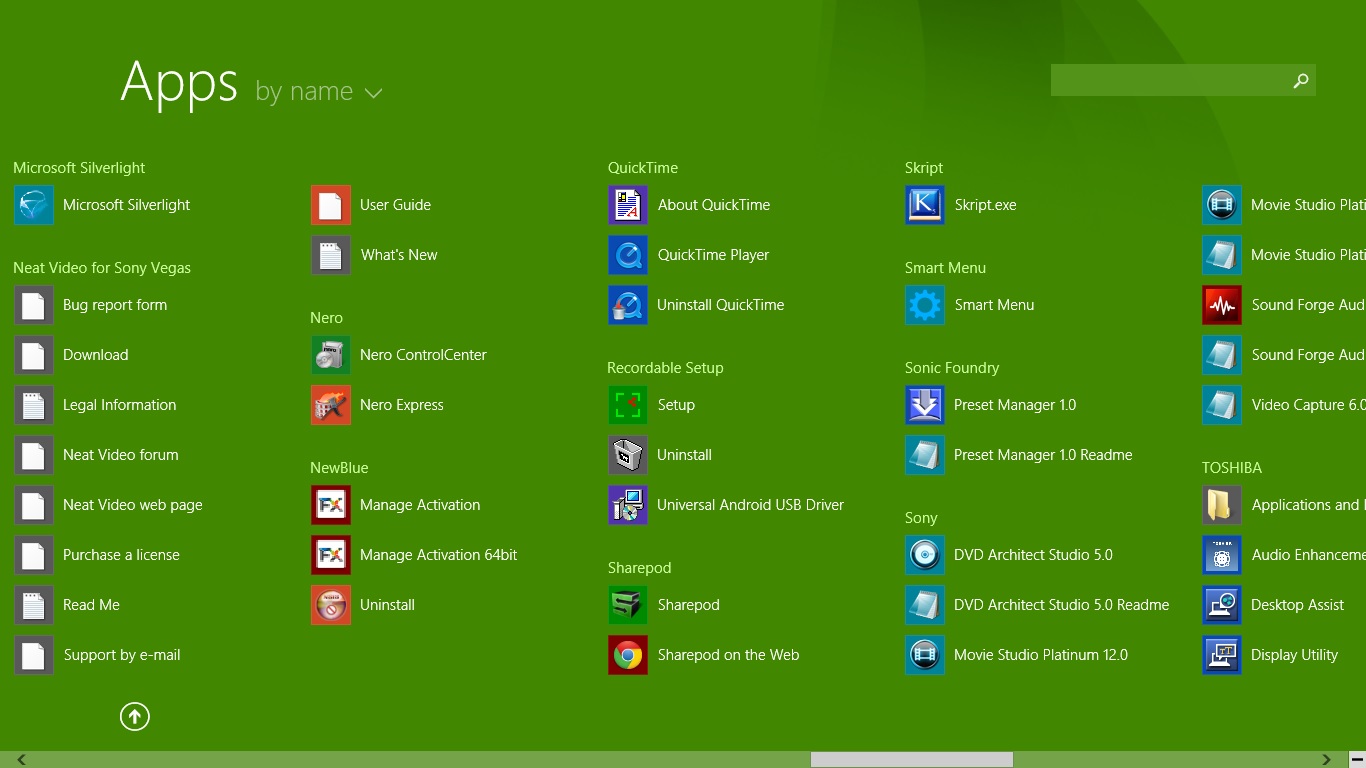The height and width of the screenshot is (768, 1366).
Task: Click the 'Purchase a license' label
Action: (121, 555)
